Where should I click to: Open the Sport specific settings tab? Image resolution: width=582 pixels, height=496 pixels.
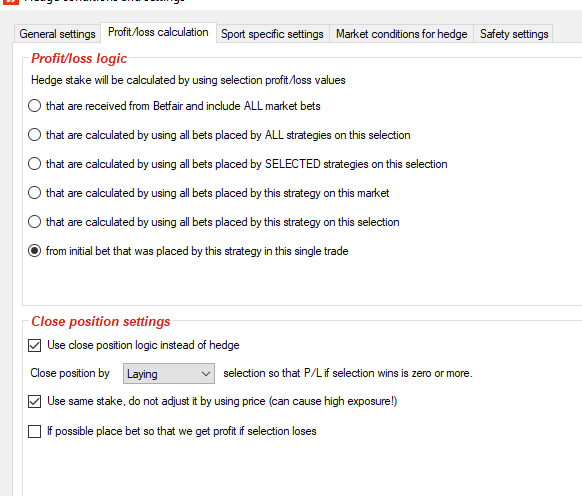(x=272, y=34)
